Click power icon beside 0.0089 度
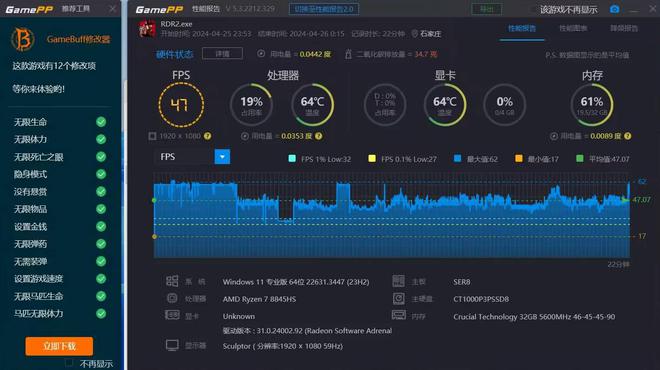Viewport: 660px width, 370px height. tap(554, 136)
